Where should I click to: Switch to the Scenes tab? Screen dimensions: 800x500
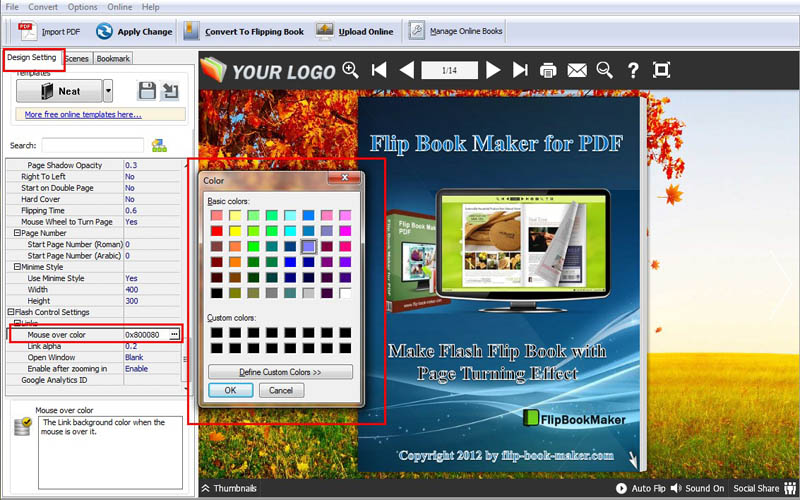pyautogui.click(x=78, y=59)
